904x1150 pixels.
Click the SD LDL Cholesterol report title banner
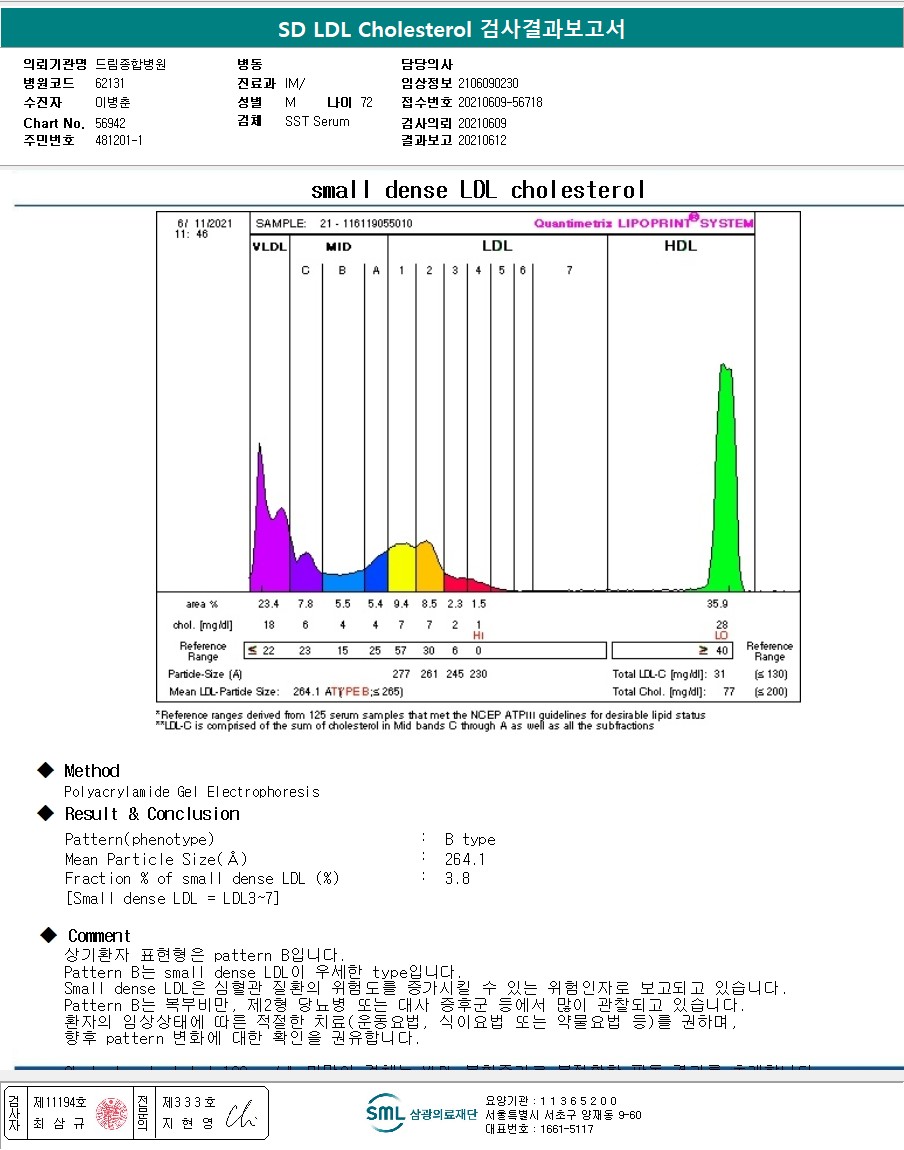[x=452, y=29]
